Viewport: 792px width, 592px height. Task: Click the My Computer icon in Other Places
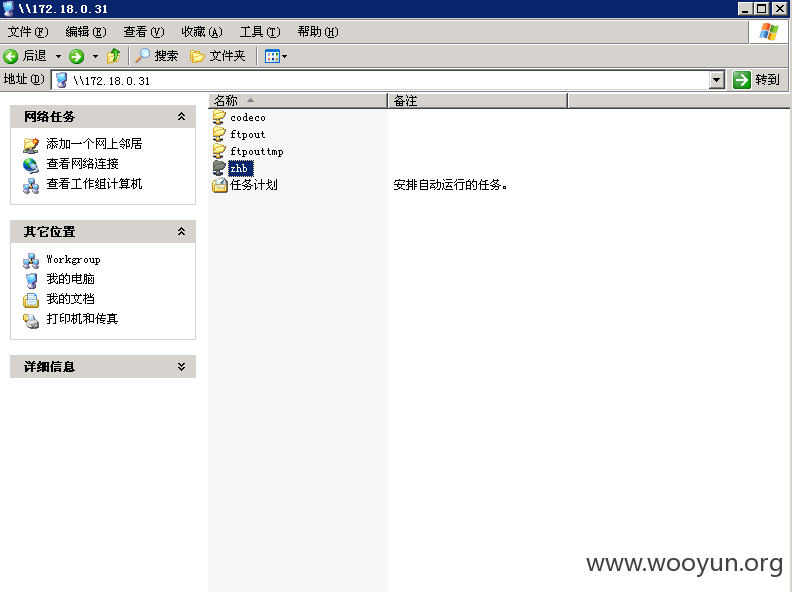pos(31,280)
